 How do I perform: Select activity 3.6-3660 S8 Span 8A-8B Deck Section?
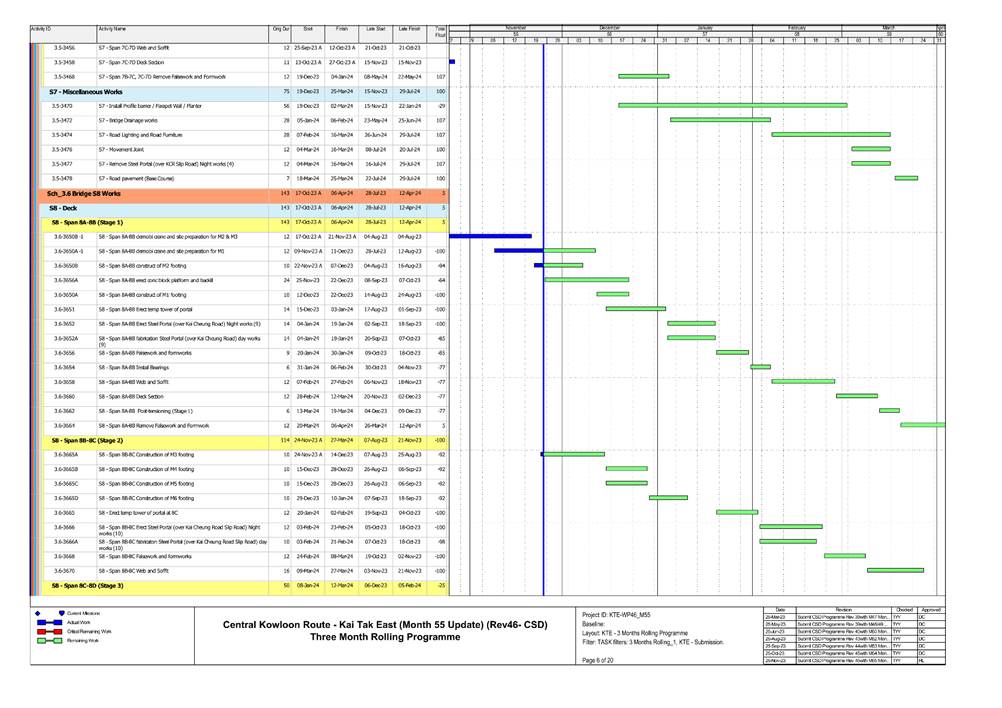click(138, 396)
